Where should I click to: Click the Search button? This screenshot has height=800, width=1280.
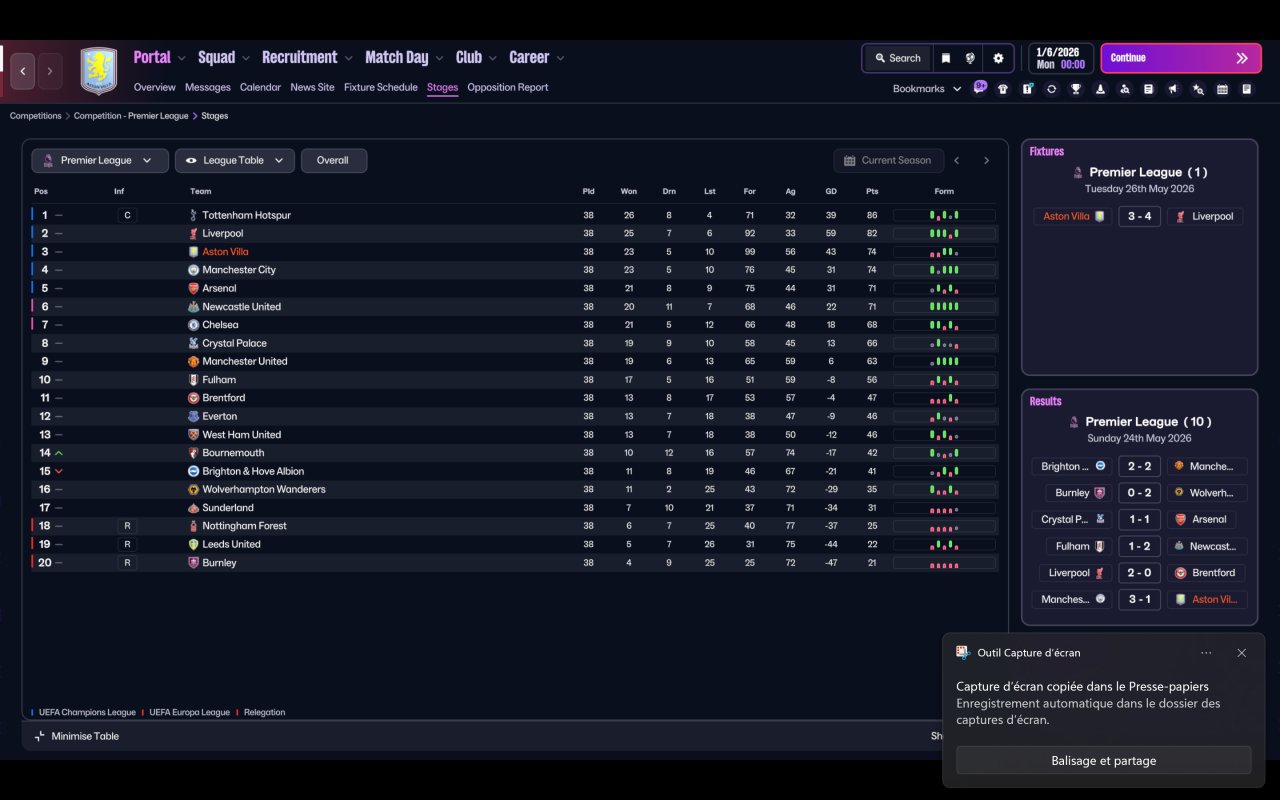coord(898,58)
